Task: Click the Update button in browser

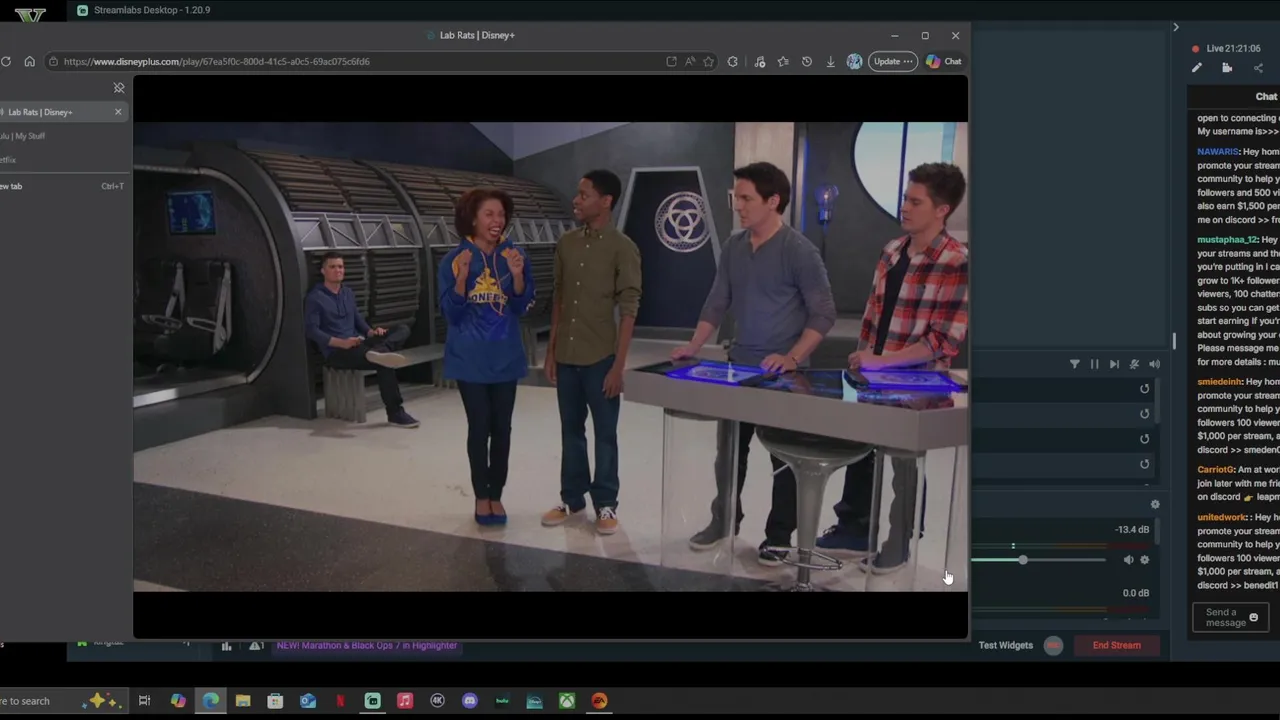Action: 892,61
